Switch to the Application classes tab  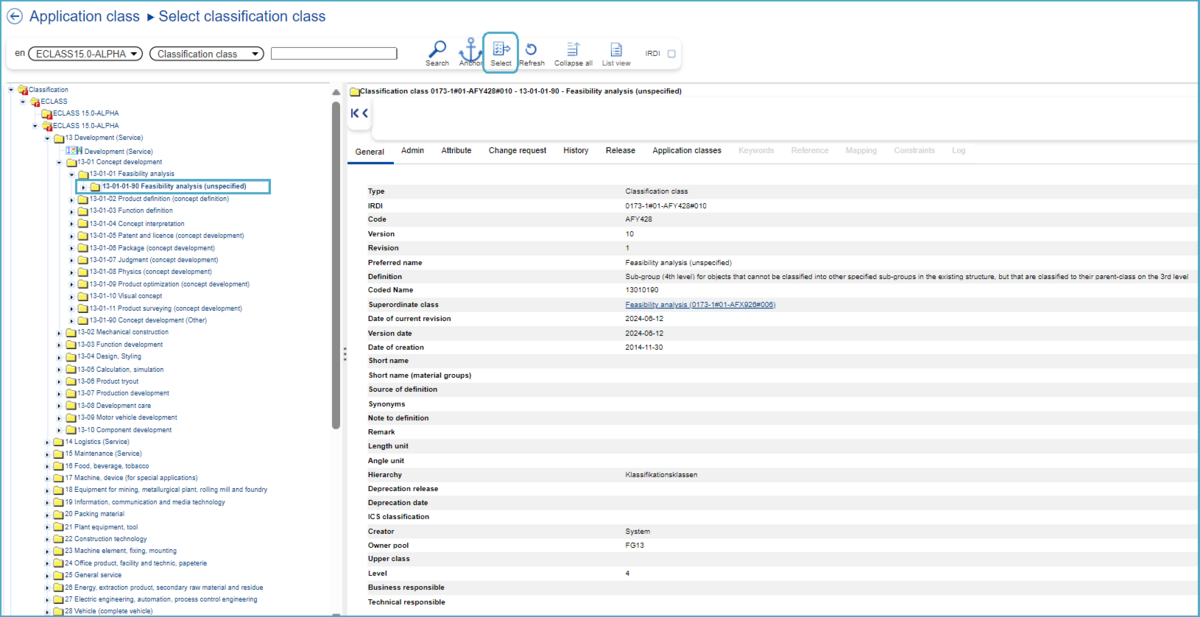tap(686, 151)
